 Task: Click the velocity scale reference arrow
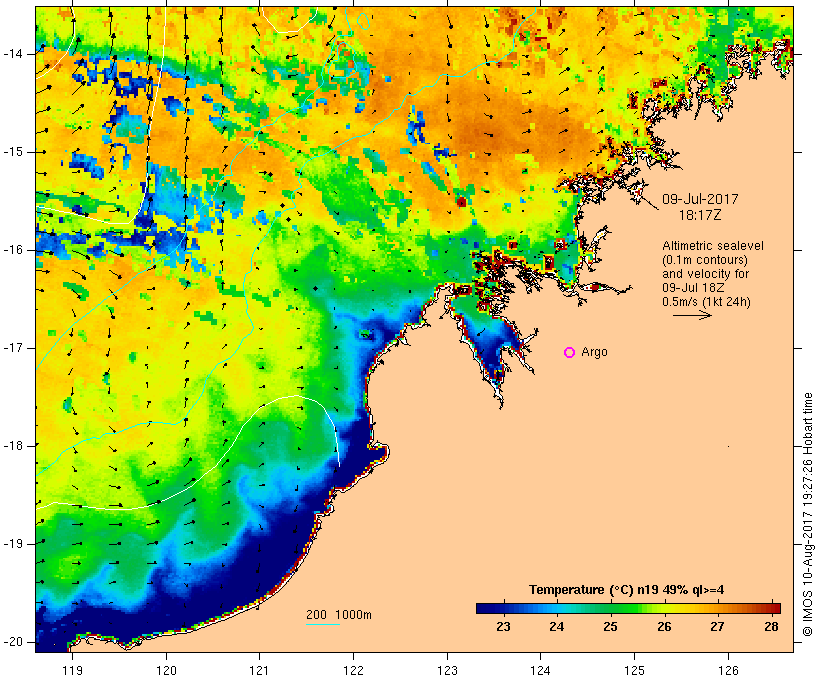(692, 315)
